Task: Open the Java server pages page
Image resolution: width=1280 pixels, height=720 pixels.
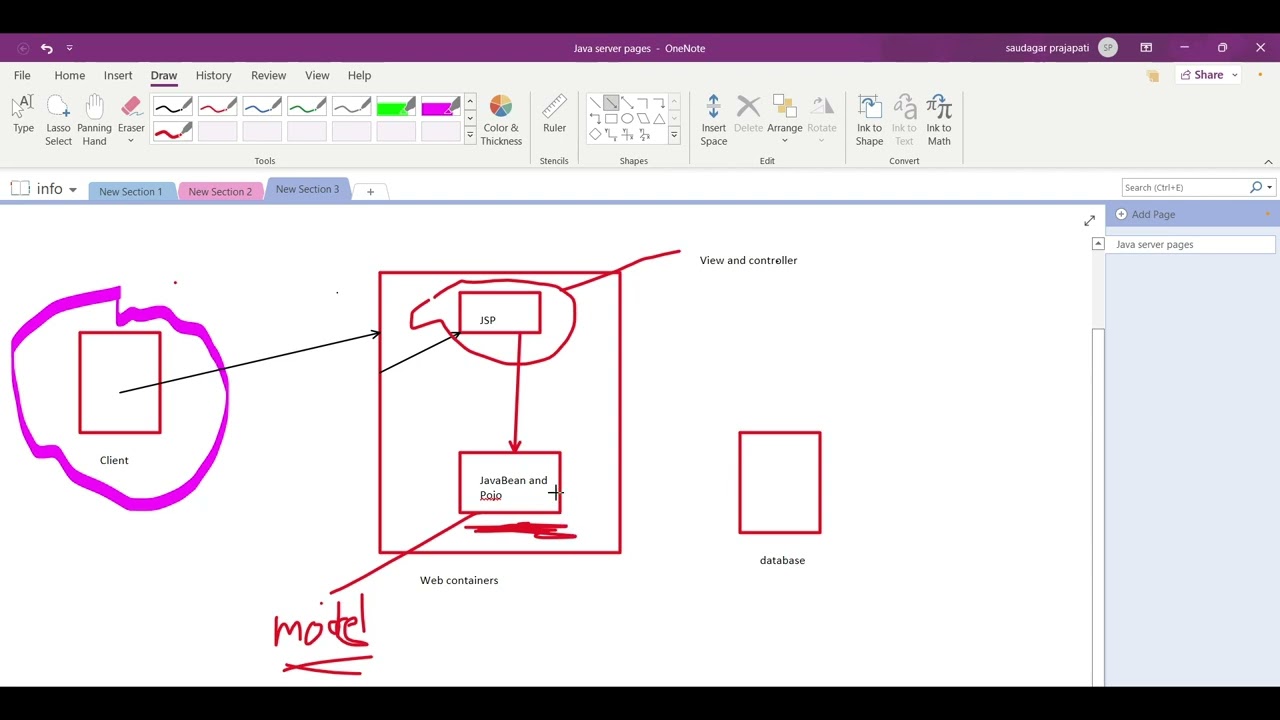Action: coord(1191,244)
